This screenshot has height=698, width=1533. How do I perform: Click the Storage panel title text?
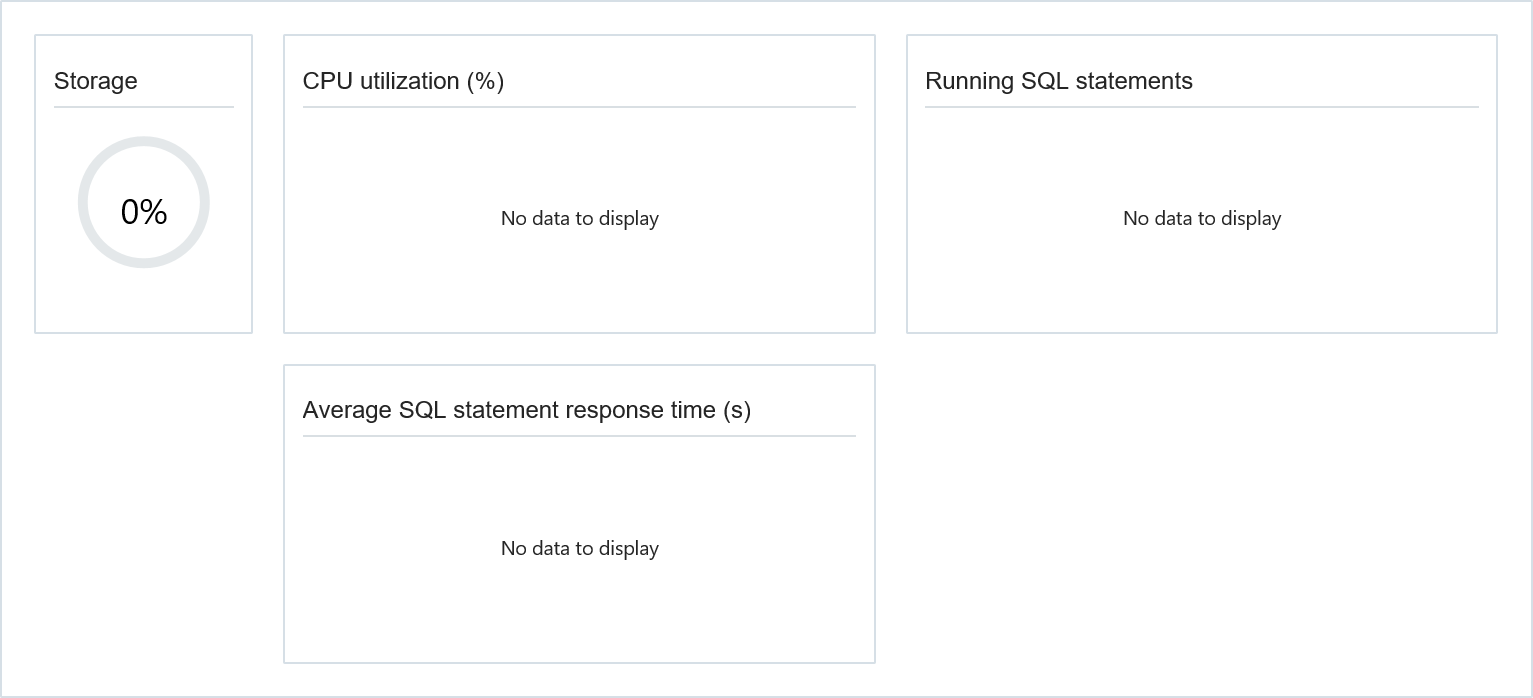[x=95, y=81]
